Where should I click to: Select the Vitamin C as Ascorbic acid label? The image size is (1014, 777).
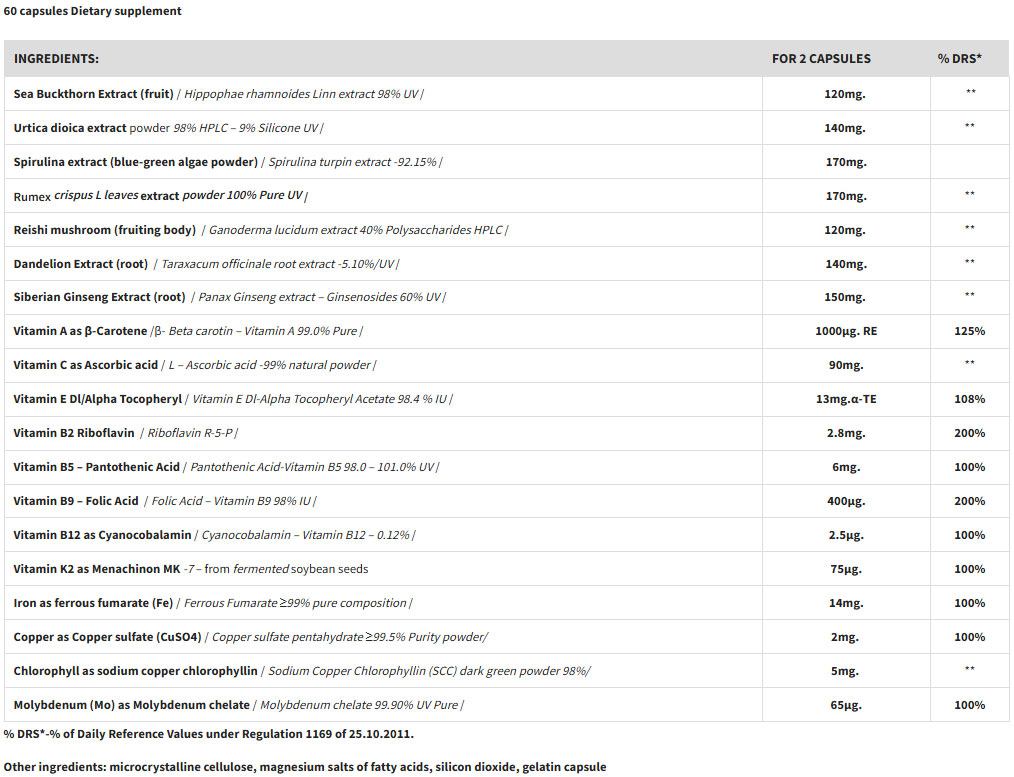tap(86, 365)
